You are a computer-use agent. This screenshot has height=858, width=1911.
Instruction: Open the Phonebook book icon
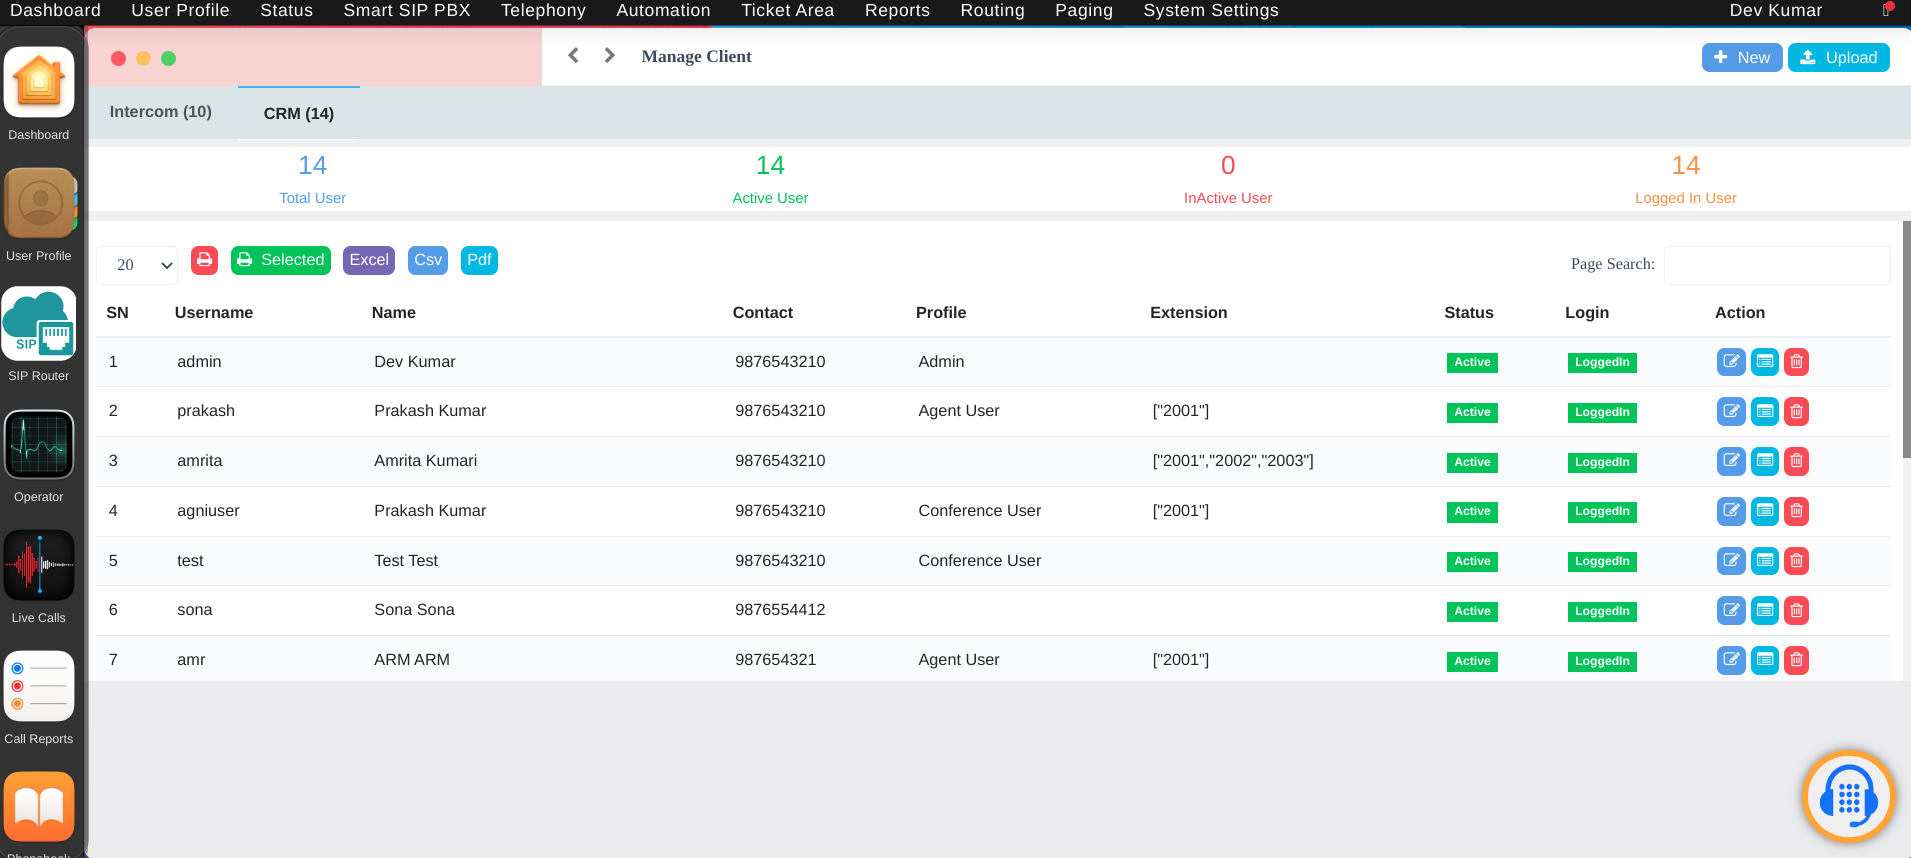click(x=39, y=806)
